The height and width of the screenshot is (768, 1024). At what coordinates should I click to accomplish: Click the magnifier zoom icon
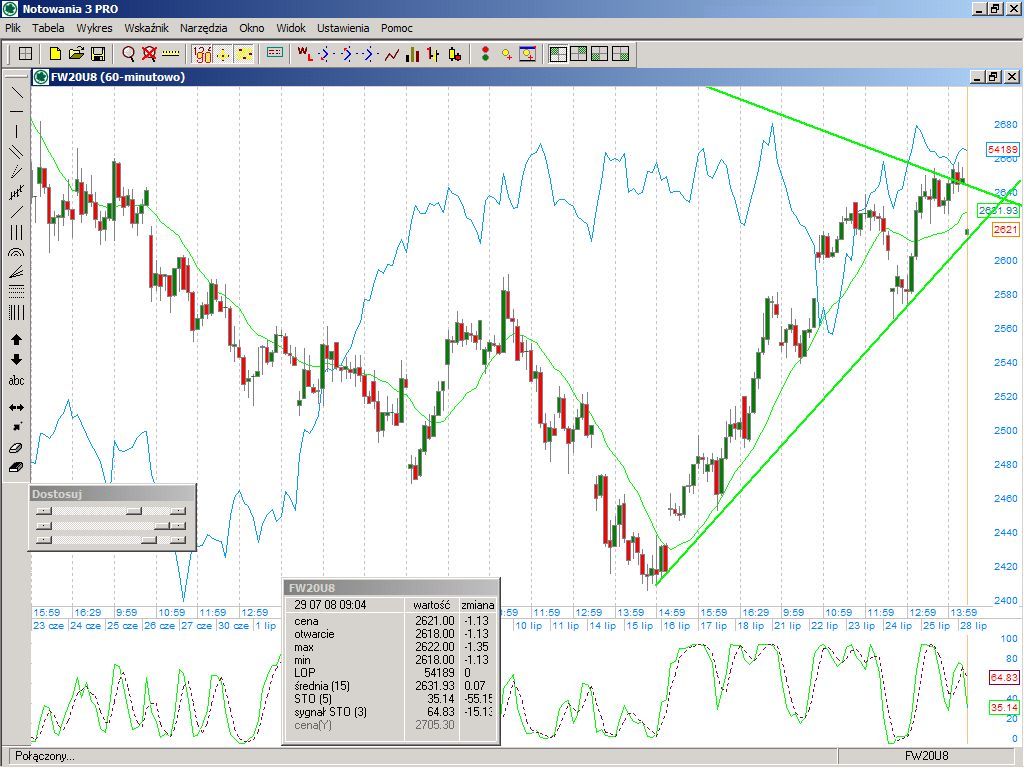pyautogui.click(x=129, y=54)
